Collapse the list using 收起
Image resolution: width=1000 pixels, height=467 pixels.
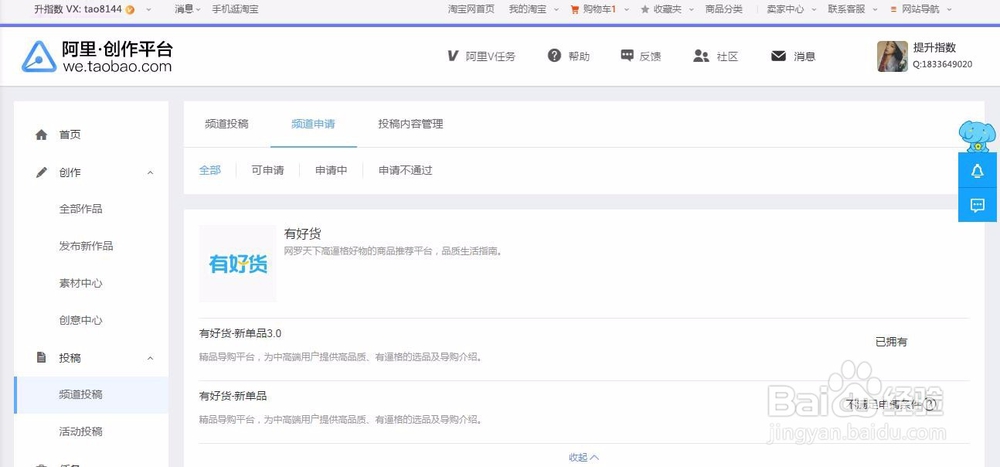pos(584,457)
